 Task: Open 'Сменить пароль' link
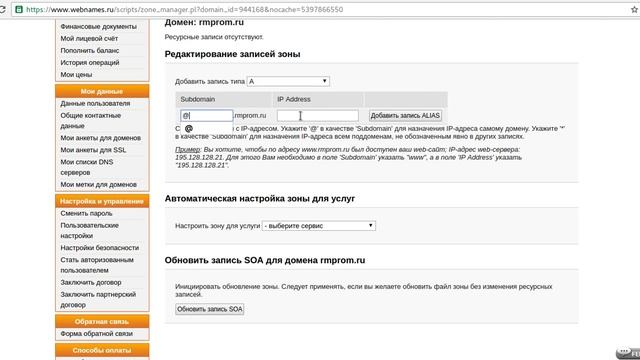coord(86,213)
